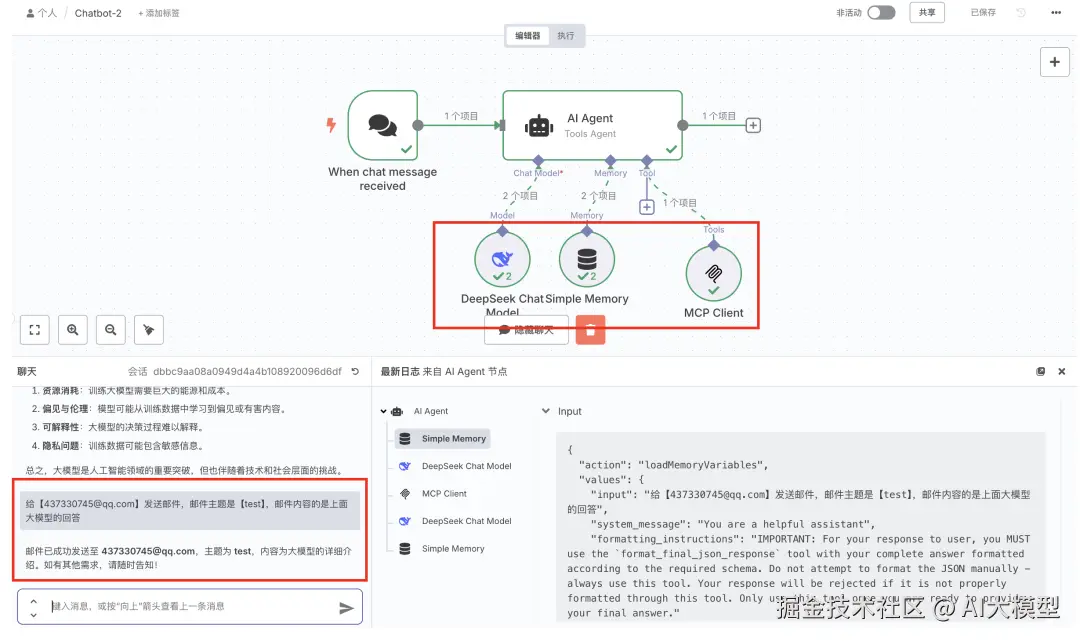Image resolution: width=1080 pixels, height=641 pixels.
Task: Click the user message about sending email in chat
Action: click(189, 510)
